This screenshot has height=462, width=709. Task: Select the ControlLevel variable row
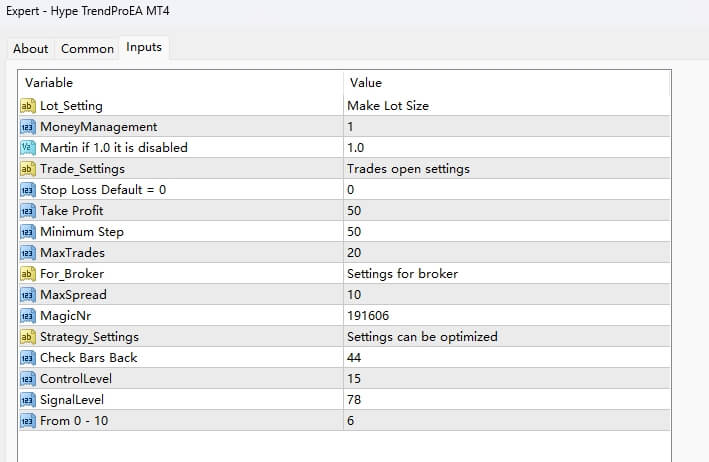(76, 378)
